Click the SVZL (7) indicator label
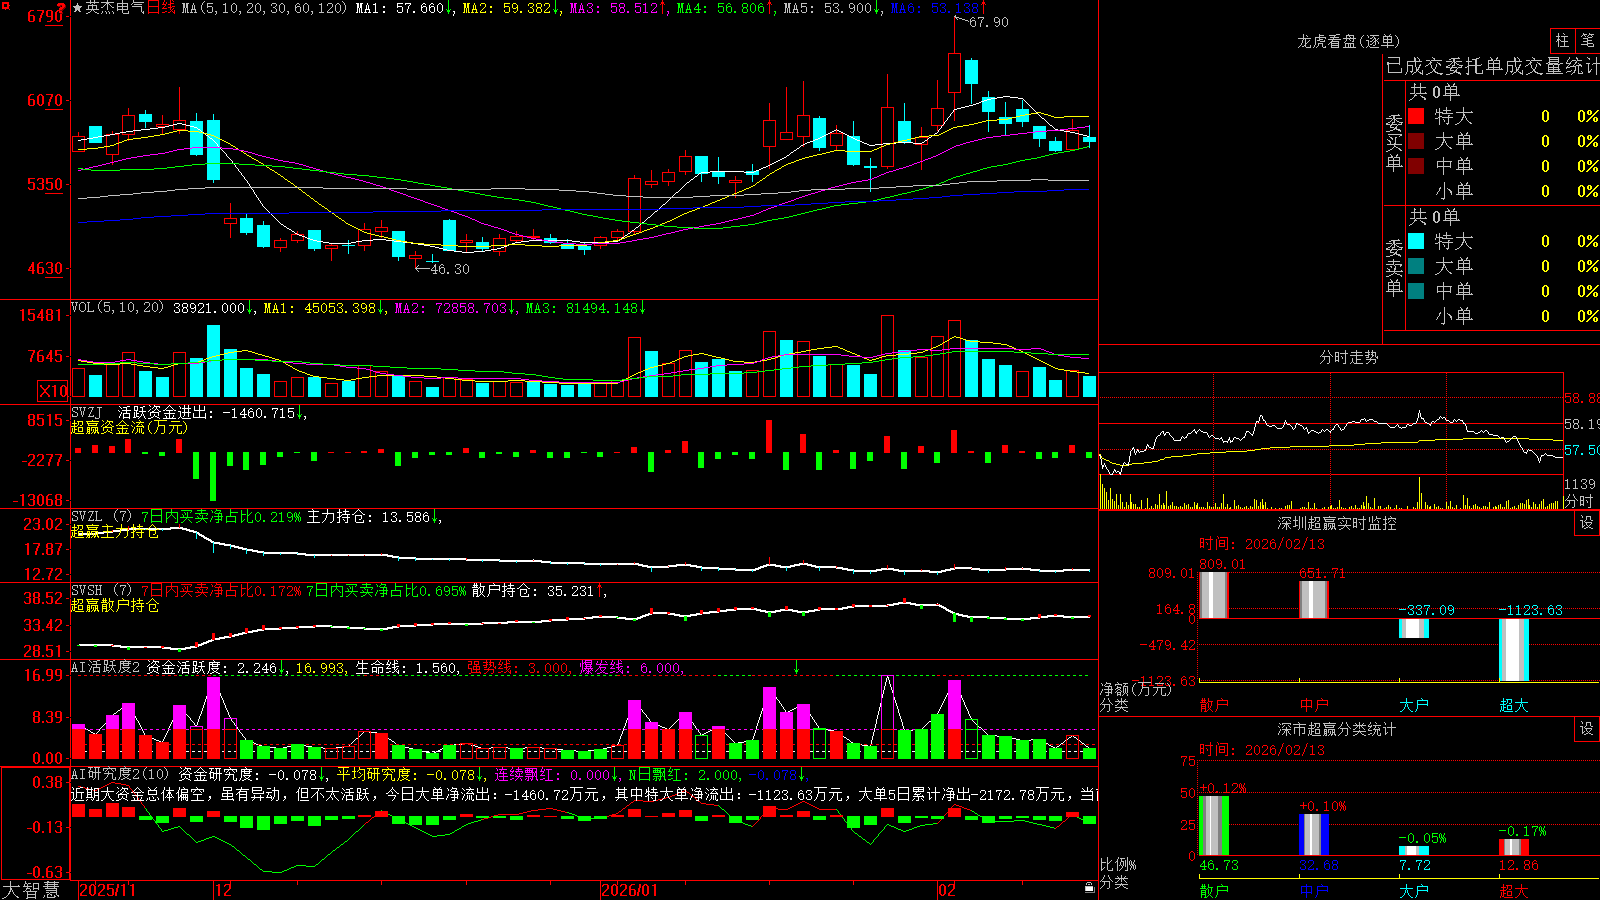 102,517
